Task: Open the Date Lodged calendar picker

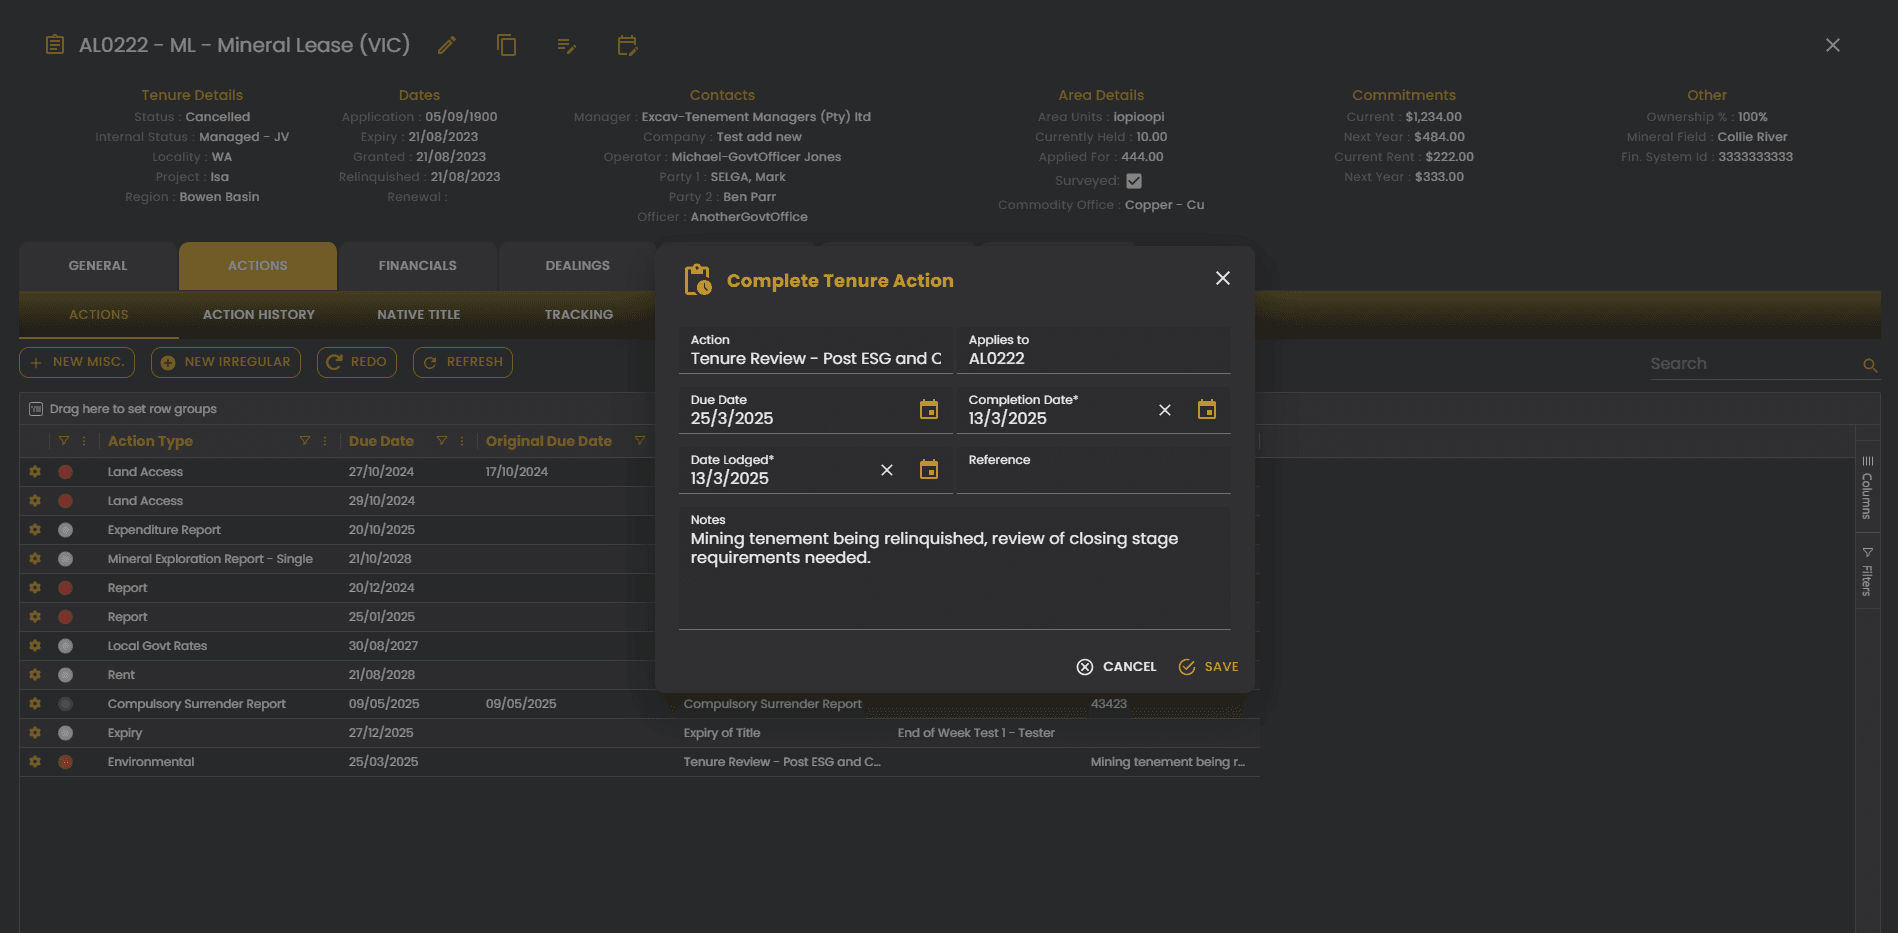Action: click(x=929, y=469)
